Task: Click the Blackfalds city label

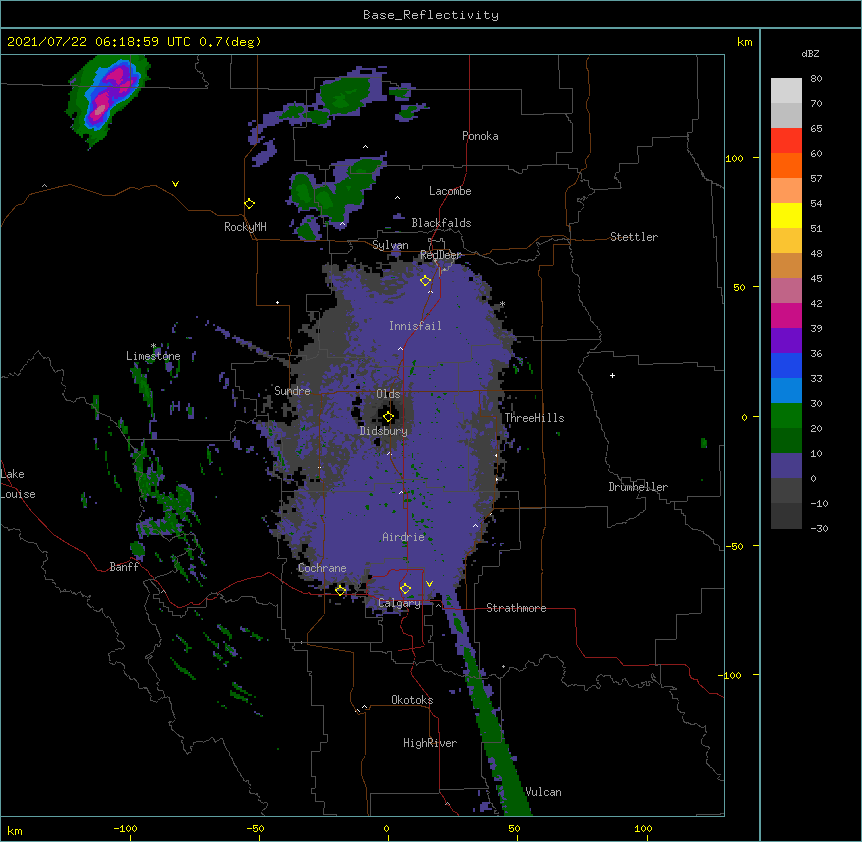Action: [x=441, y=223]
